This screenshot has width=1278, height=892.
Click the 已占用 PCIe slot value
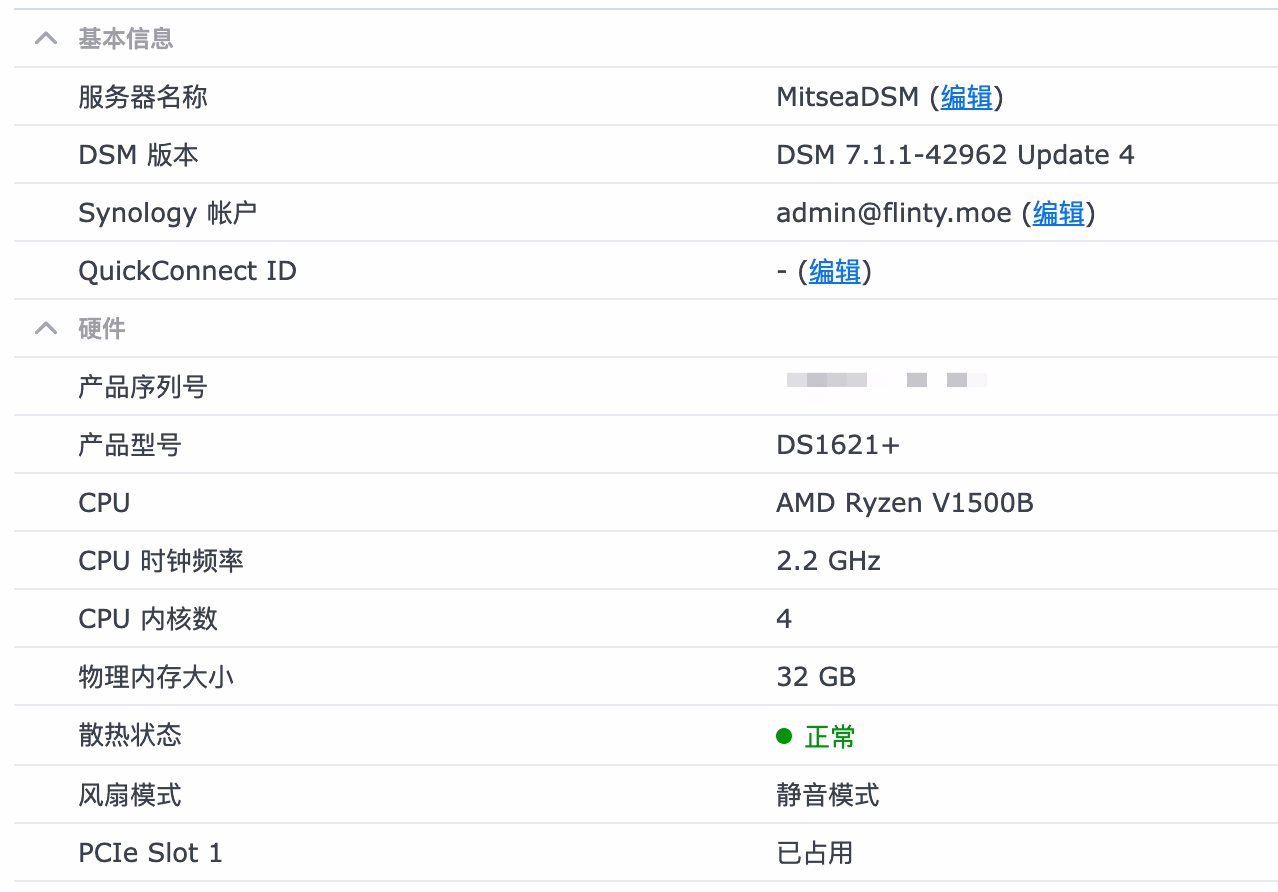(815, 853)
